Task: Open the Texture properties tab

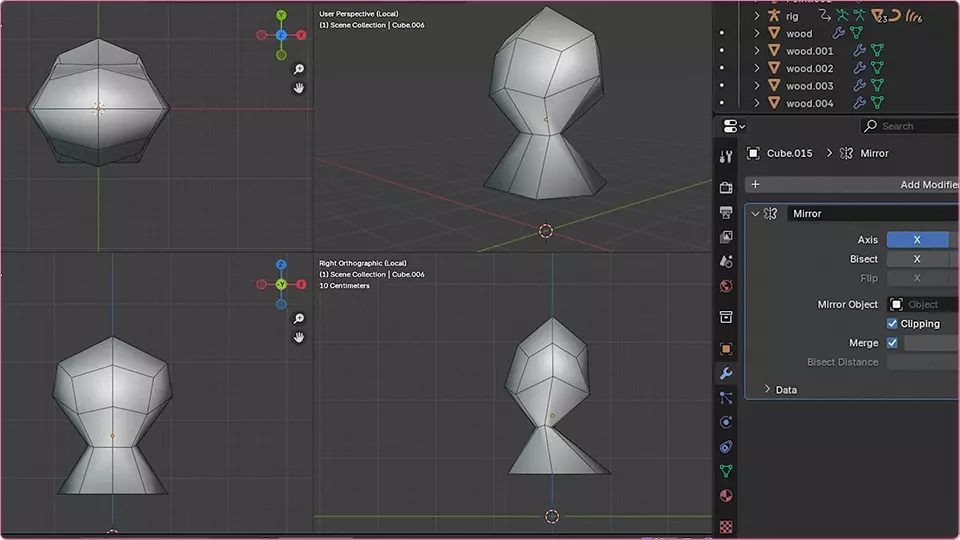Action: click(x=726, y=526)
